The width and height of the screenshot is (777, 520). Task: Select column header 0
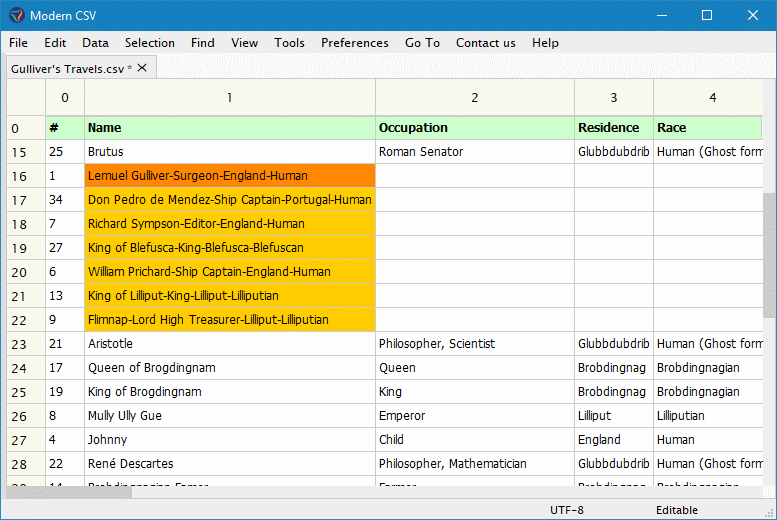[65, 98]
